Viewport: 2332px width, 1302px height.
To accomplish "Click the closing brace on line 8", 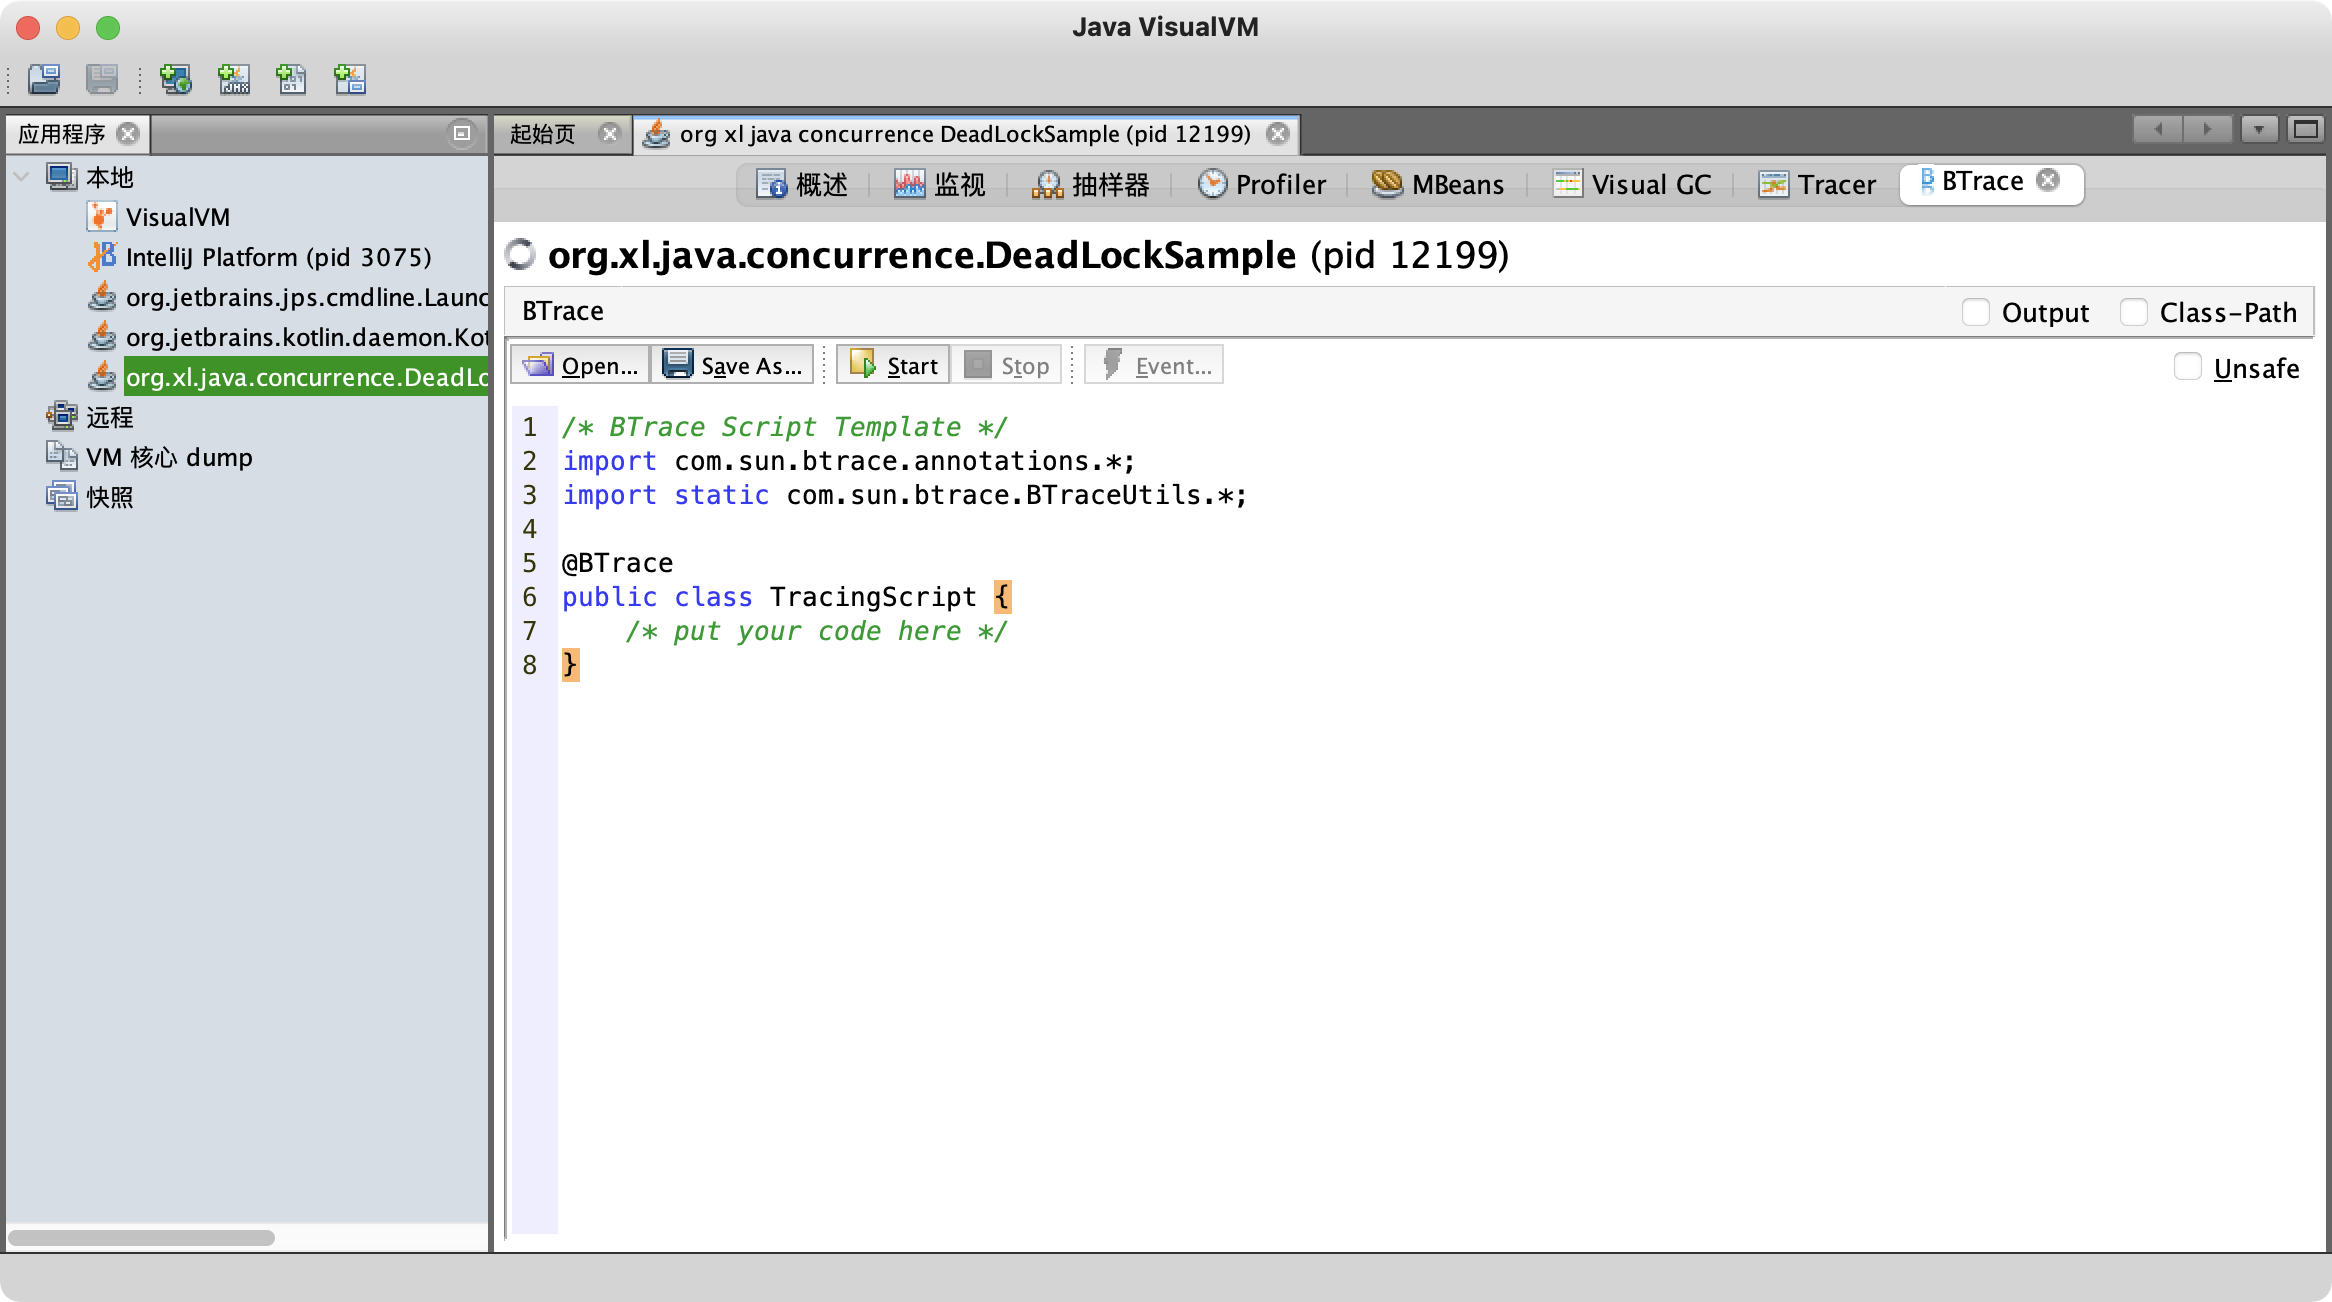I will 570,665.
